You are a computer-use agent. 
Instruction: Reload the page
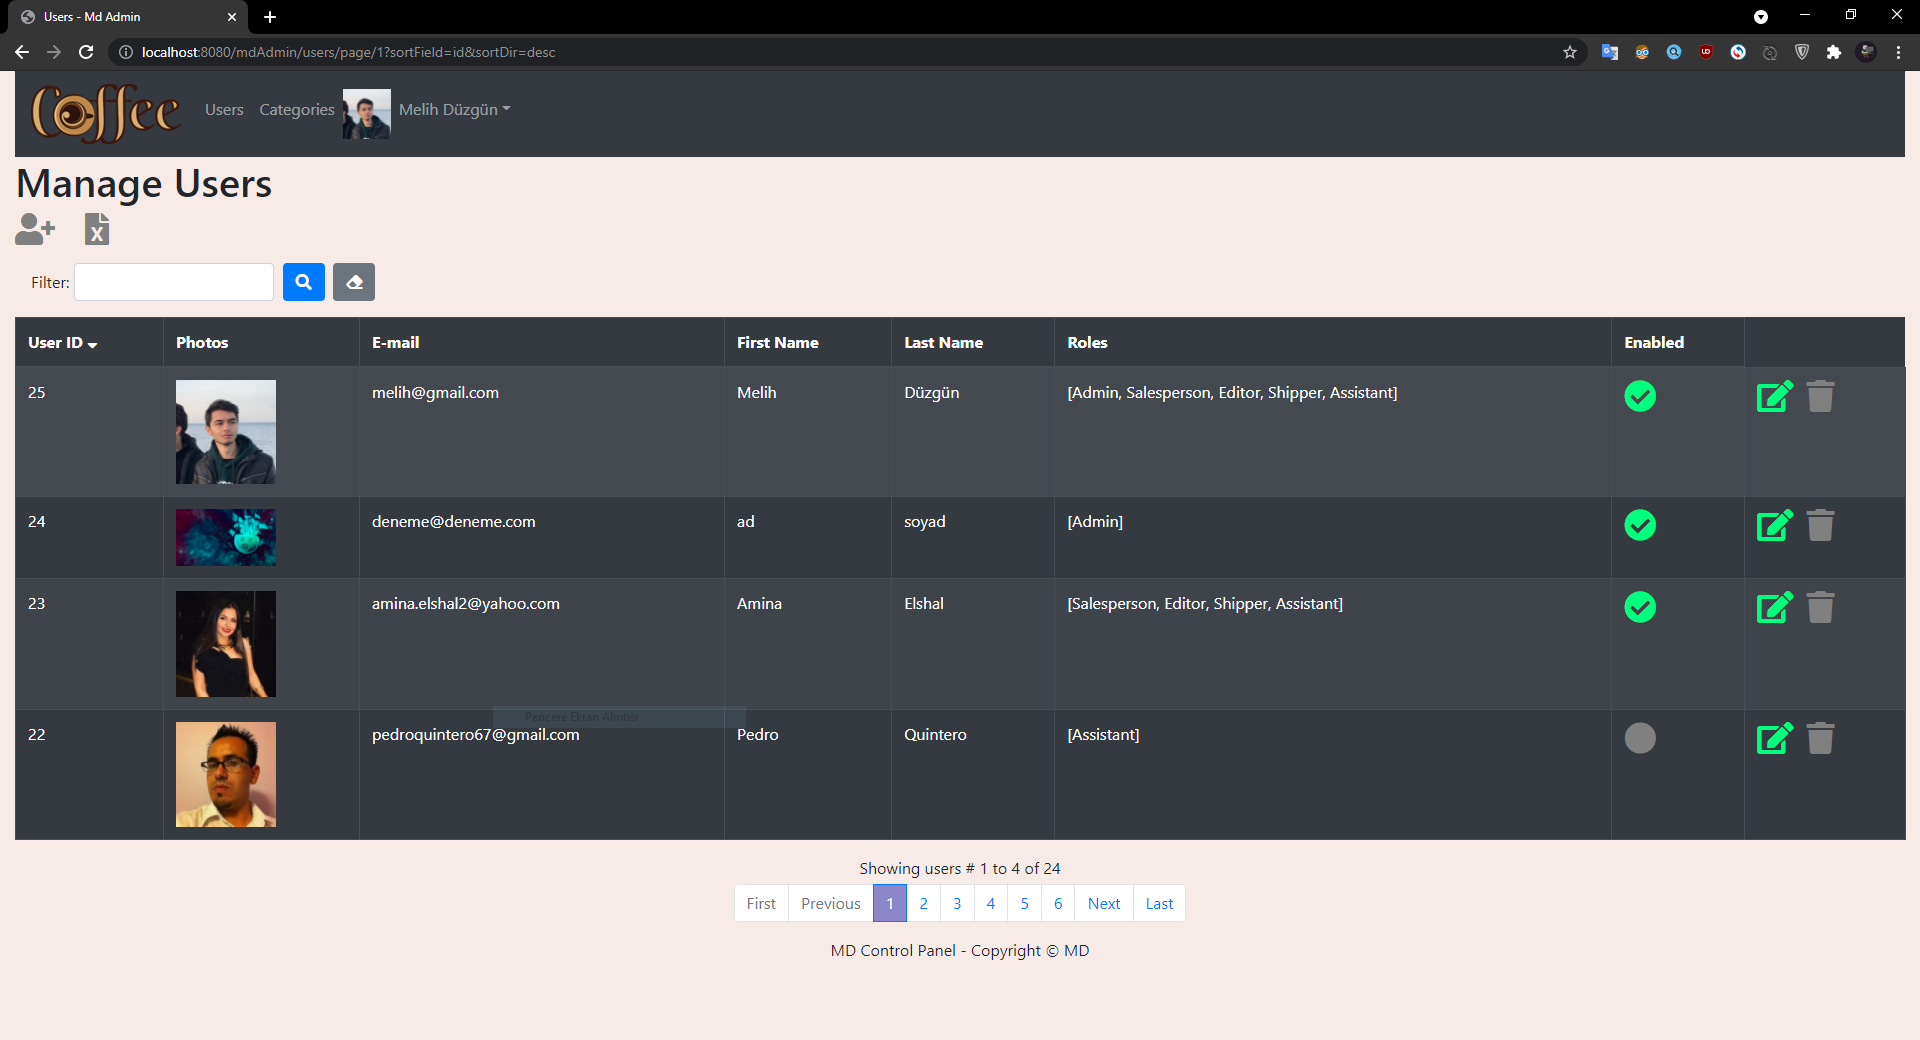[x=86, y=52]
